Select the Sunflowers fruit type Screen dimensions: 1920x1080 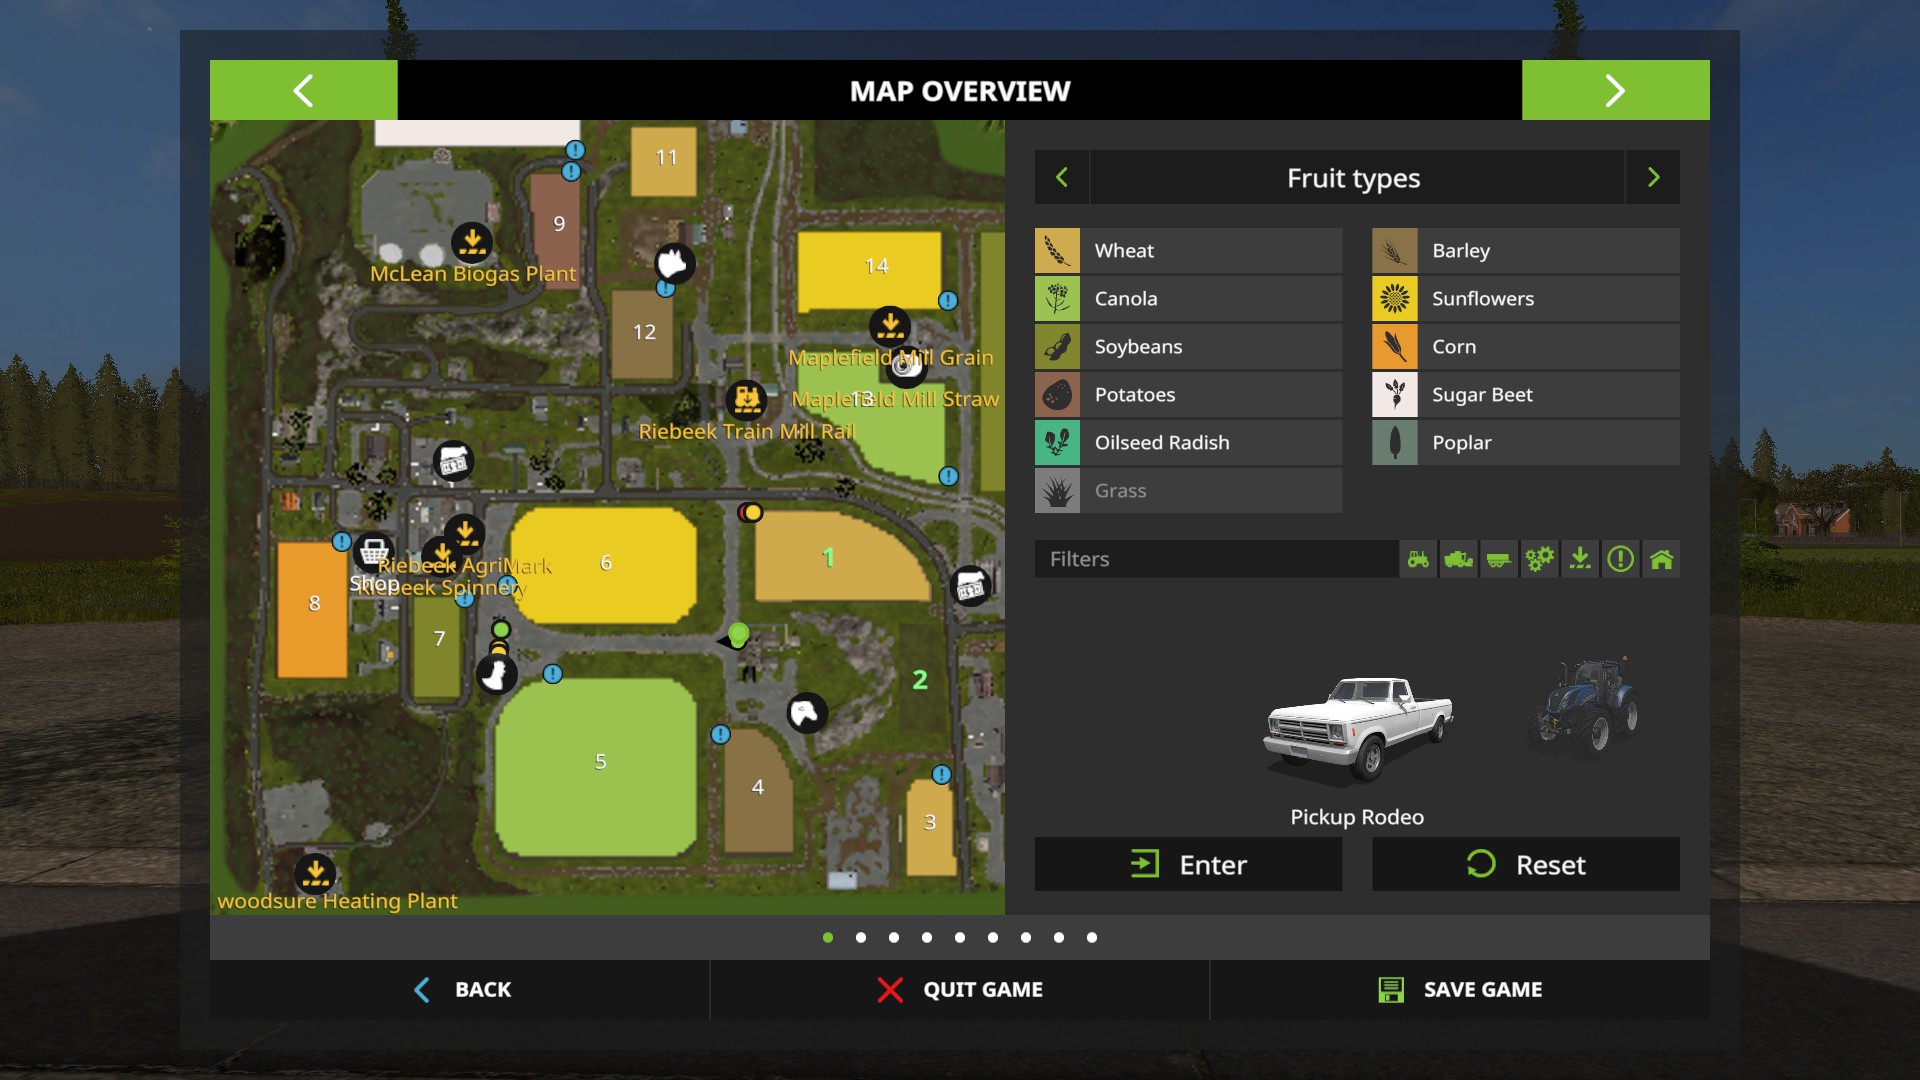(1525, 299)
